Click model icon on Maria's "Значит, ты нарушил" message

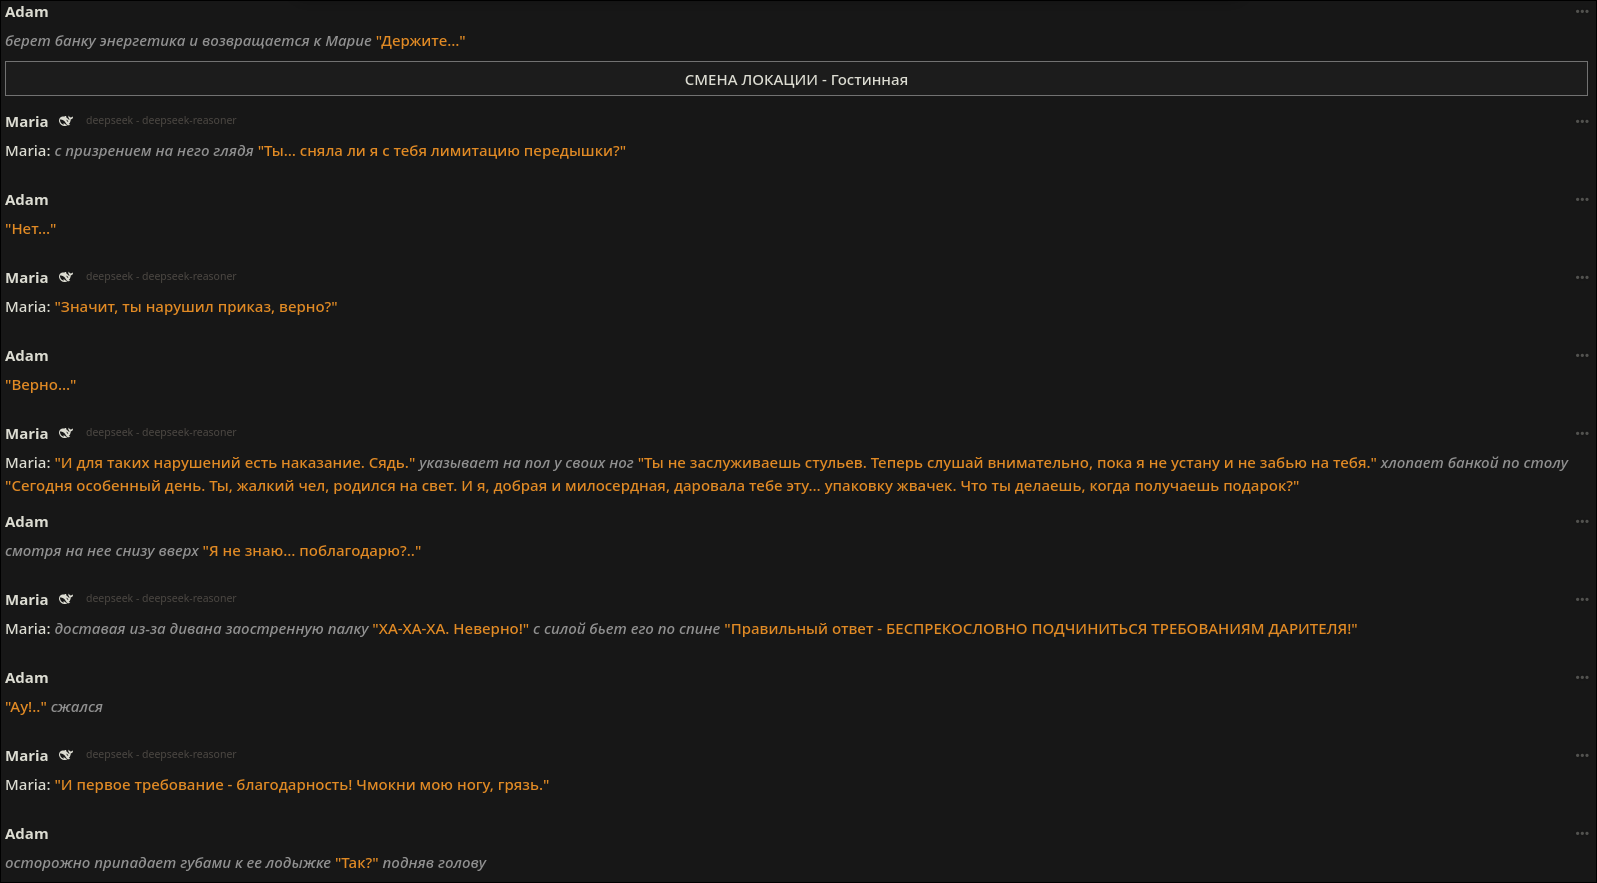(x=66, y=277)
